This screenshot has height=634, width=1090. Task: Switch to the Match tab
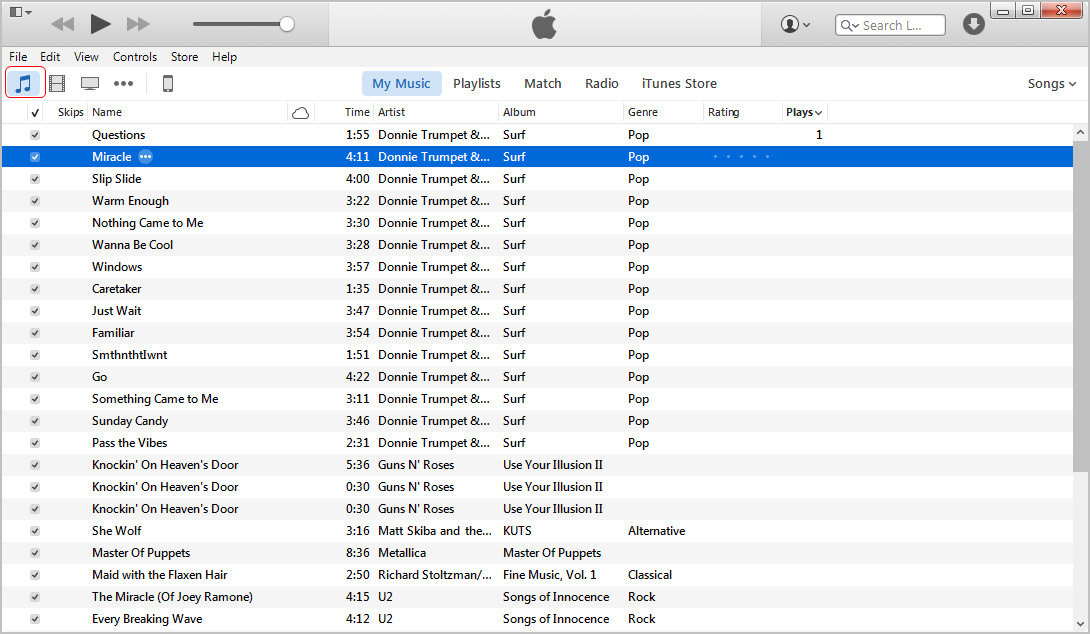point(543,83)
